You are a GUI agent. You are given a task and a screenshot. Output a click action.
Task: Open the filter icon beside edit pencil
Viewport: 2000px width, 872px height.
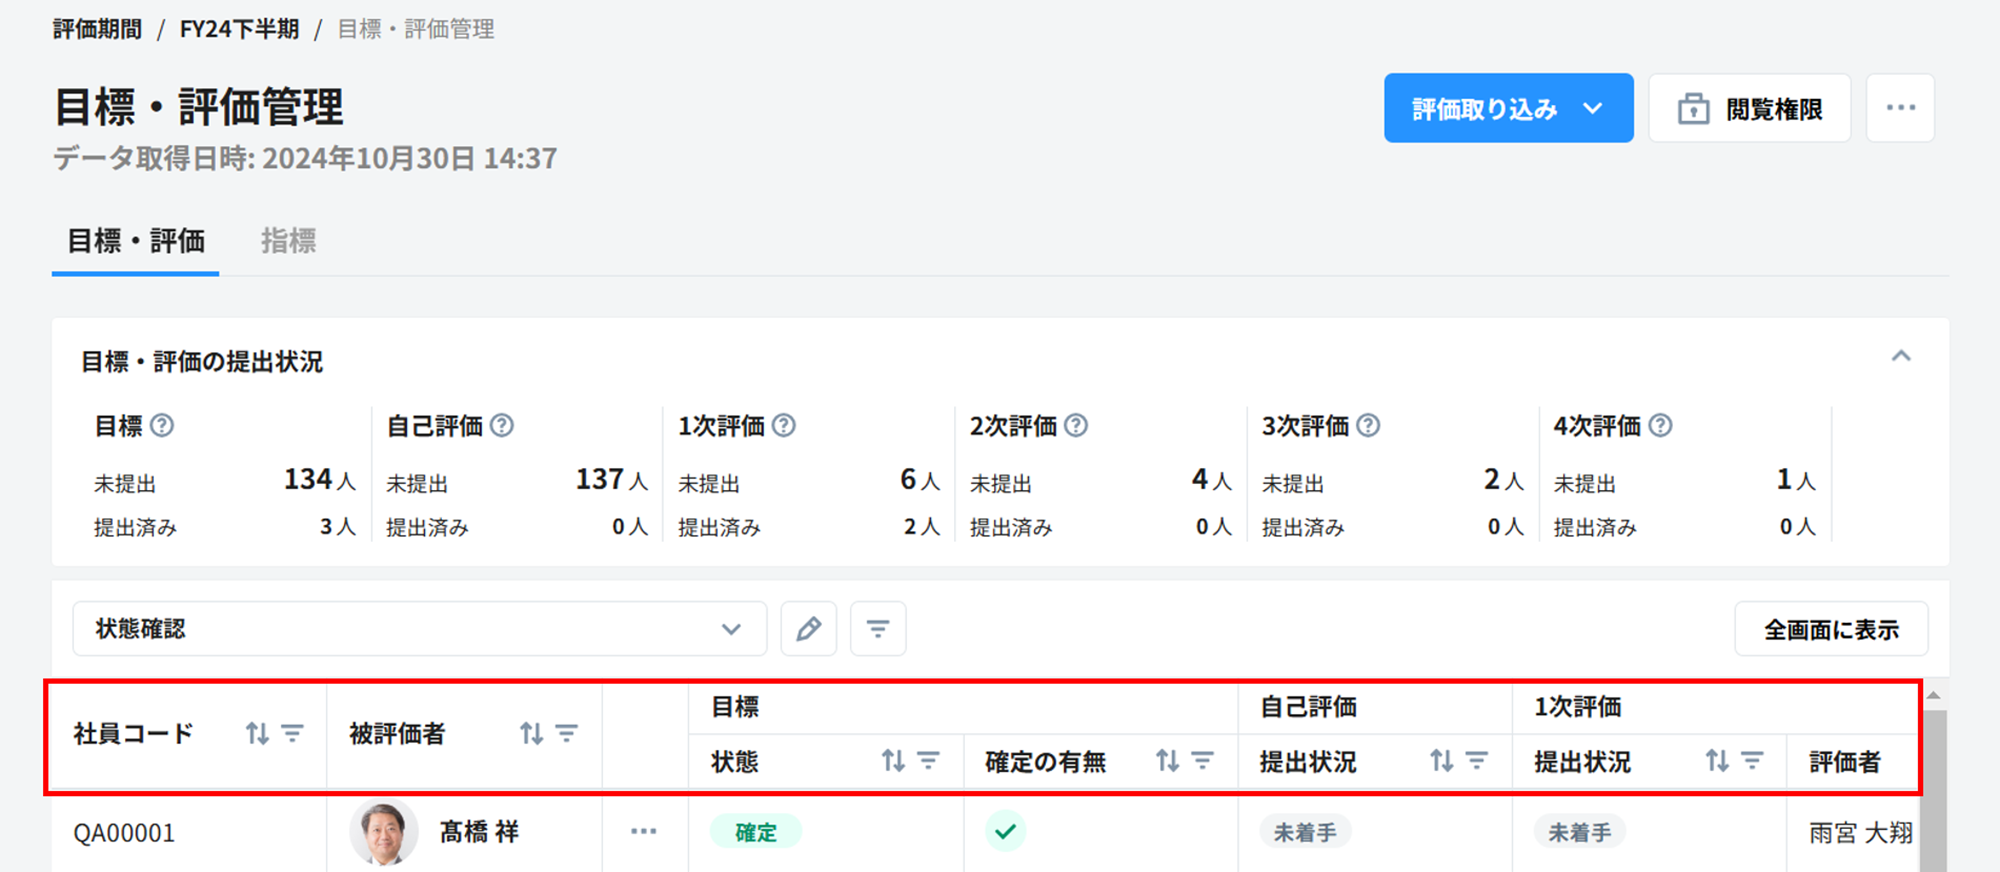(877, 629)
